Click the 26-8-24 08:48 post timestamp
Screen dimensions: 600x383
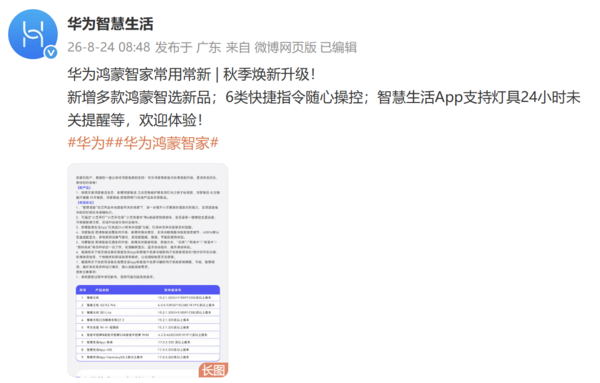[109, 47]
